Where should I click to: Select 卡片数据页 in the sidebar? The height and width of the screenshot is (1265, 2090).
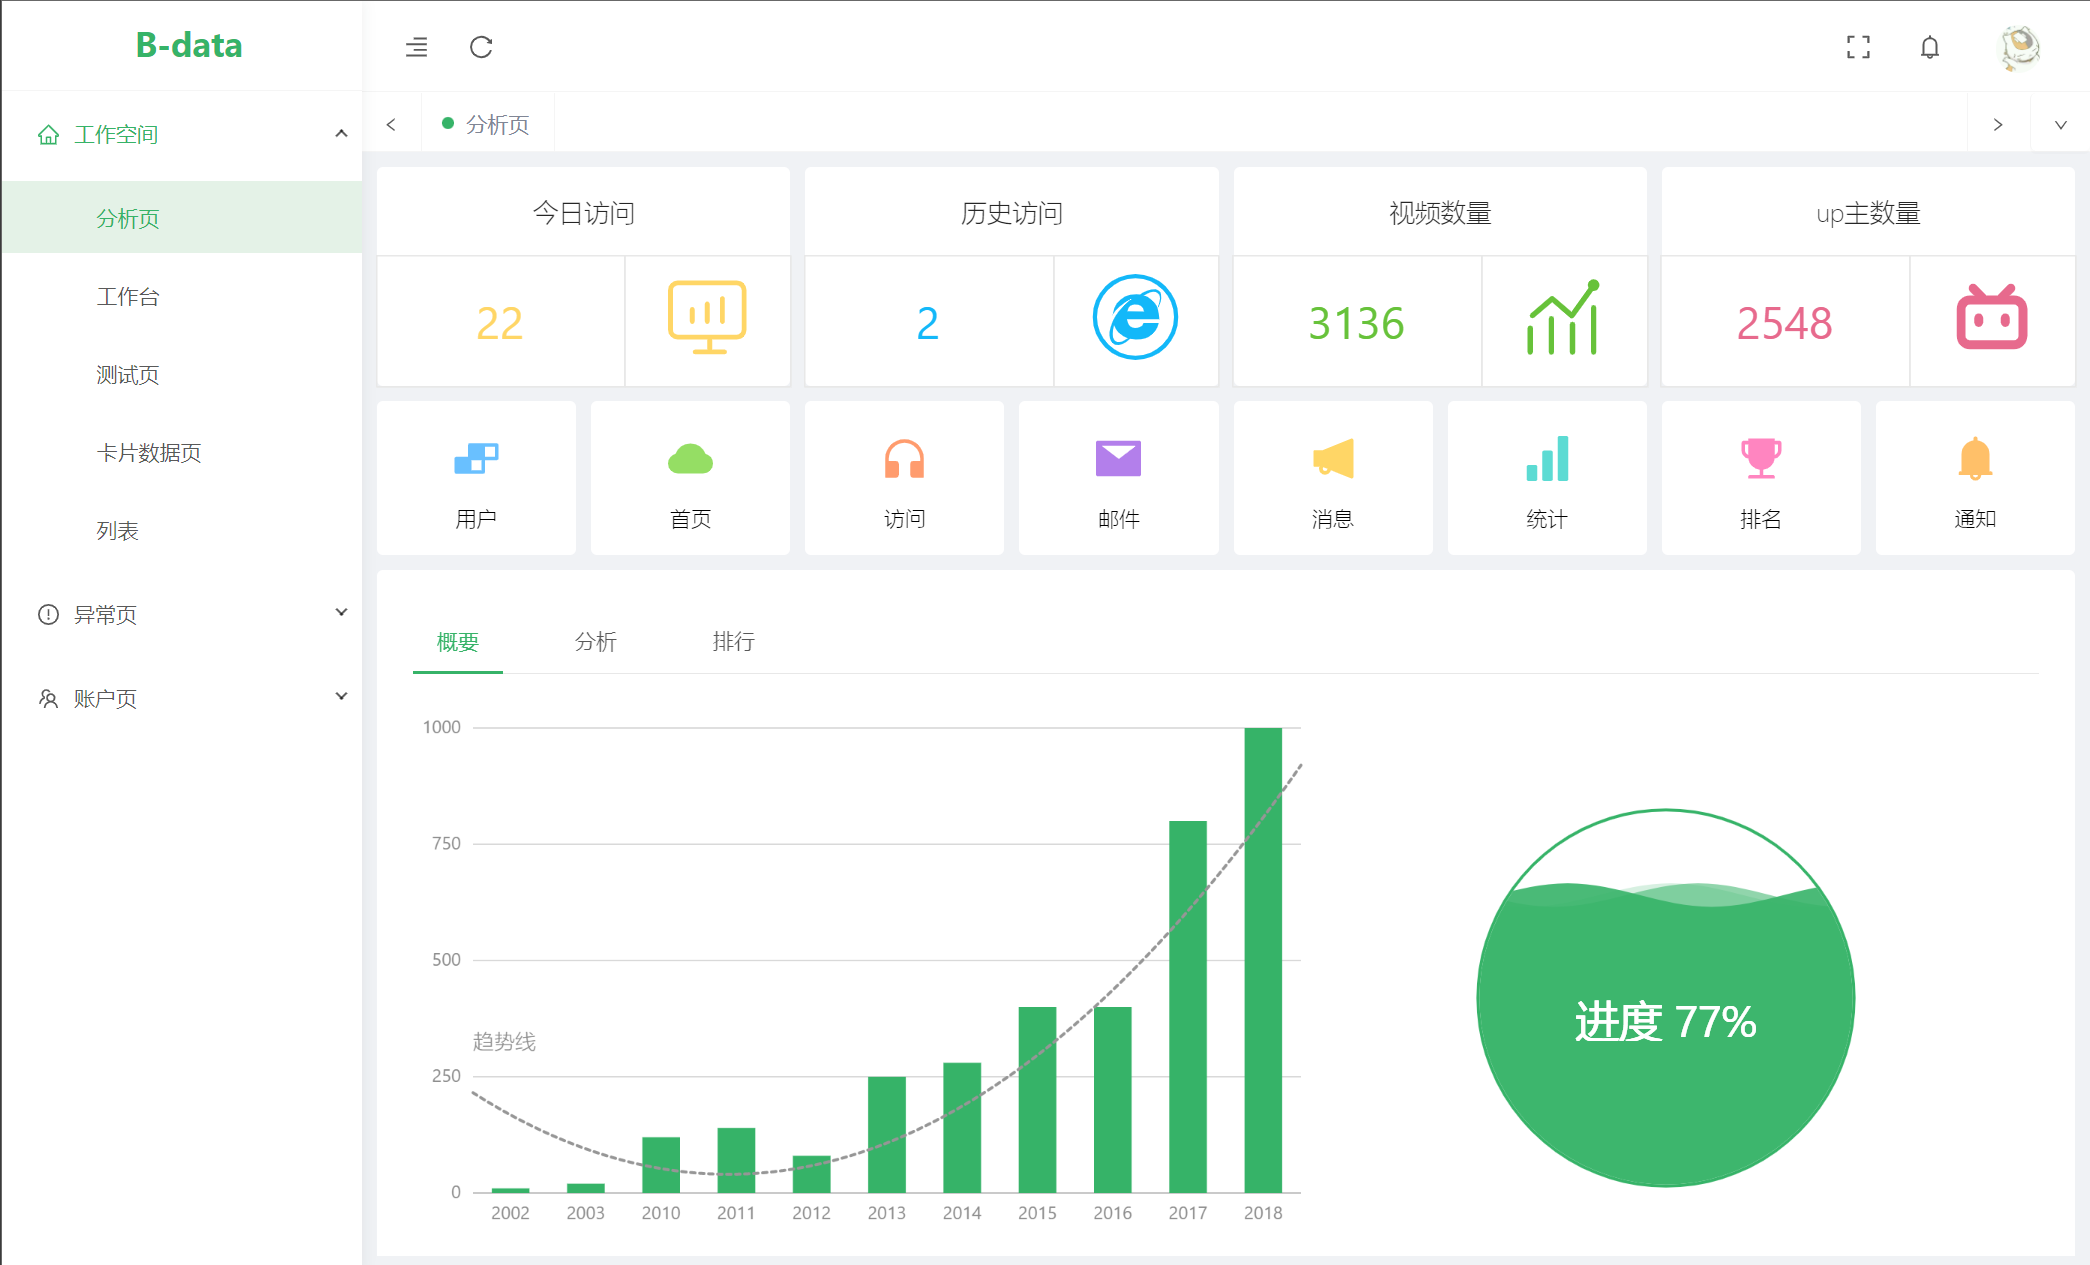pos(182,452)
